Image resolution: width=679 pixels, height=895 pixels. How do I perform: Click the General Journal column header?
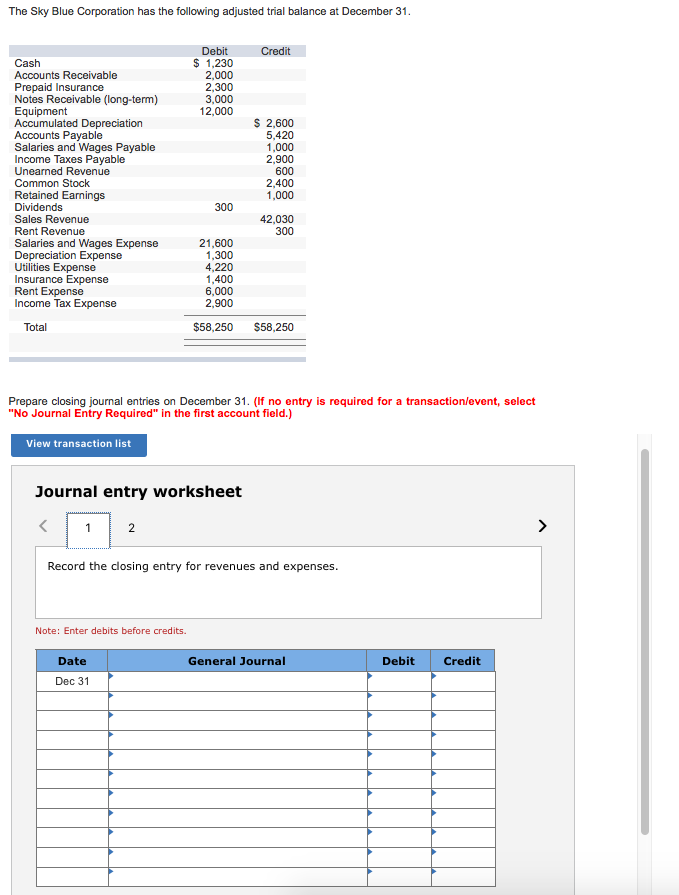coord(237,661)
